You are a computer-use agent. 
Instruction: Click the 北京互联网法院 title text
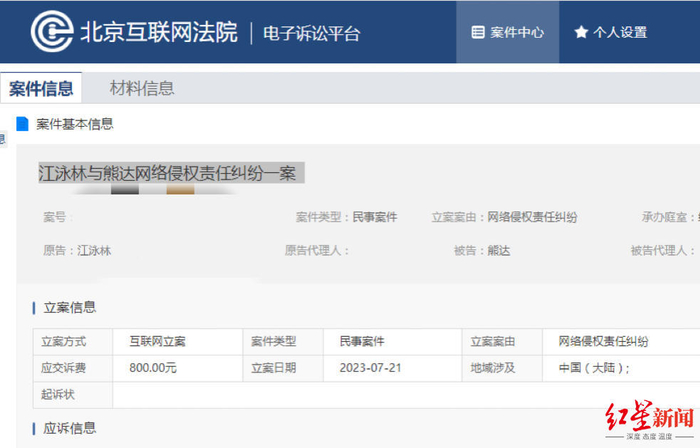(x=159, y=33)
